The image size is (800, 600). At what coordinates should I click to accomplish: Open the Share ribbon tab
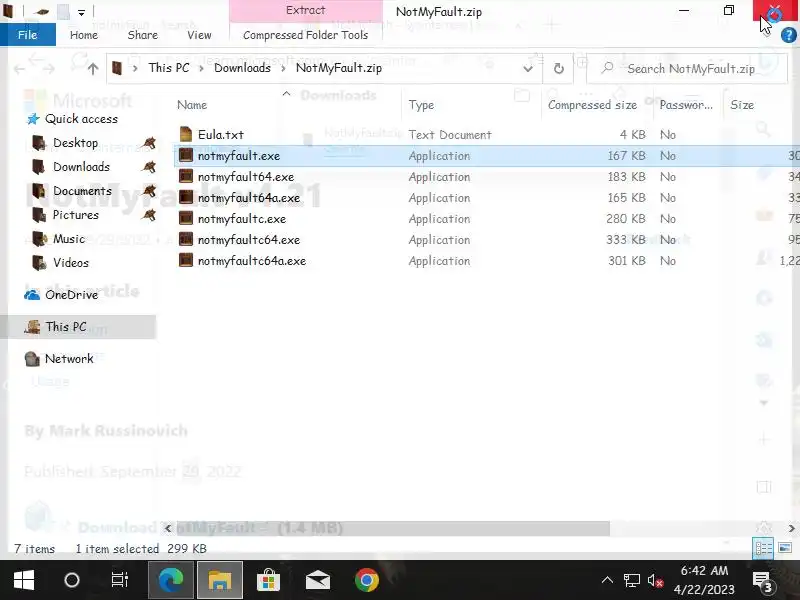click(x=142, y=35)
